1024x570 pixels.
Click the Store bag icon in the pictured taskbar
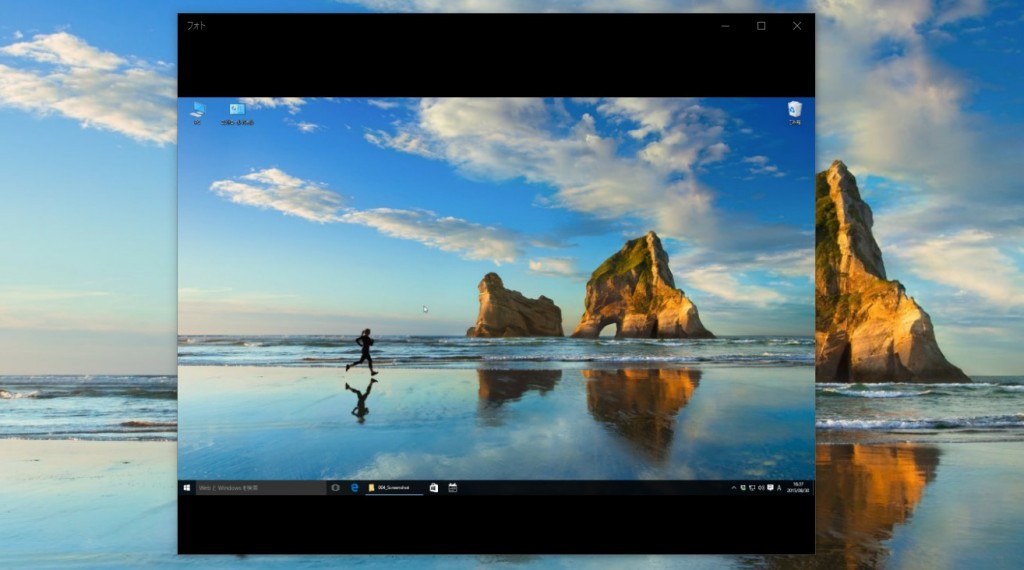click(x=434, y=488)
